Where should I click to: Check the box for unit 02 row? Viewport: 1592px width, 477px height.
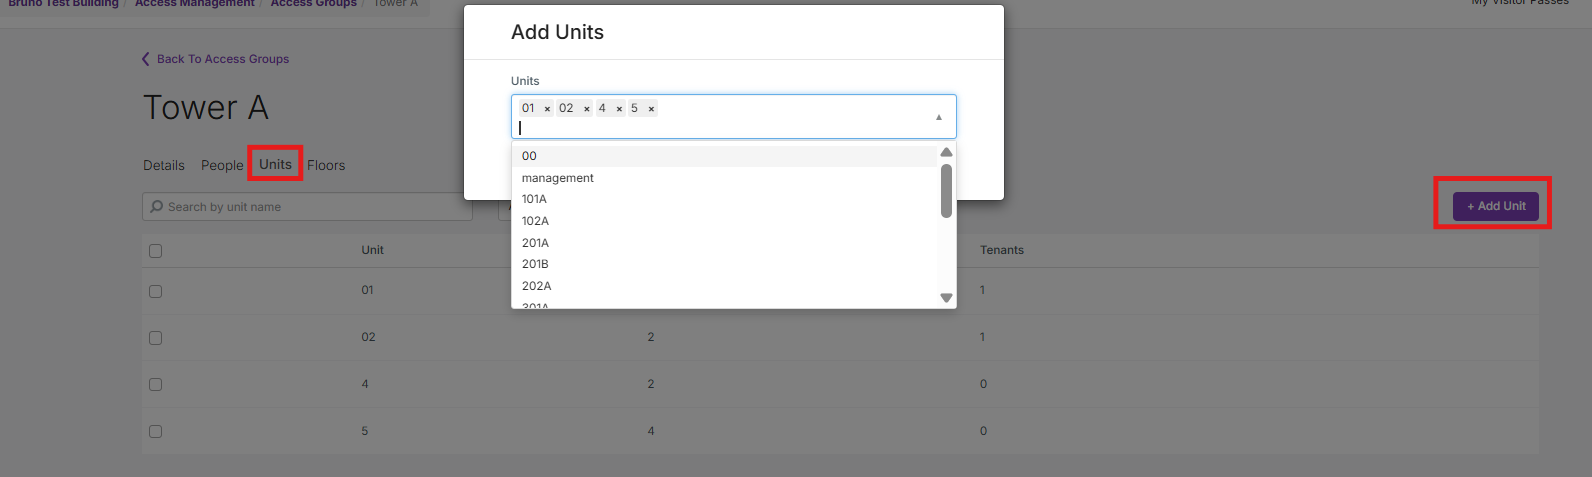pos(155,338)
